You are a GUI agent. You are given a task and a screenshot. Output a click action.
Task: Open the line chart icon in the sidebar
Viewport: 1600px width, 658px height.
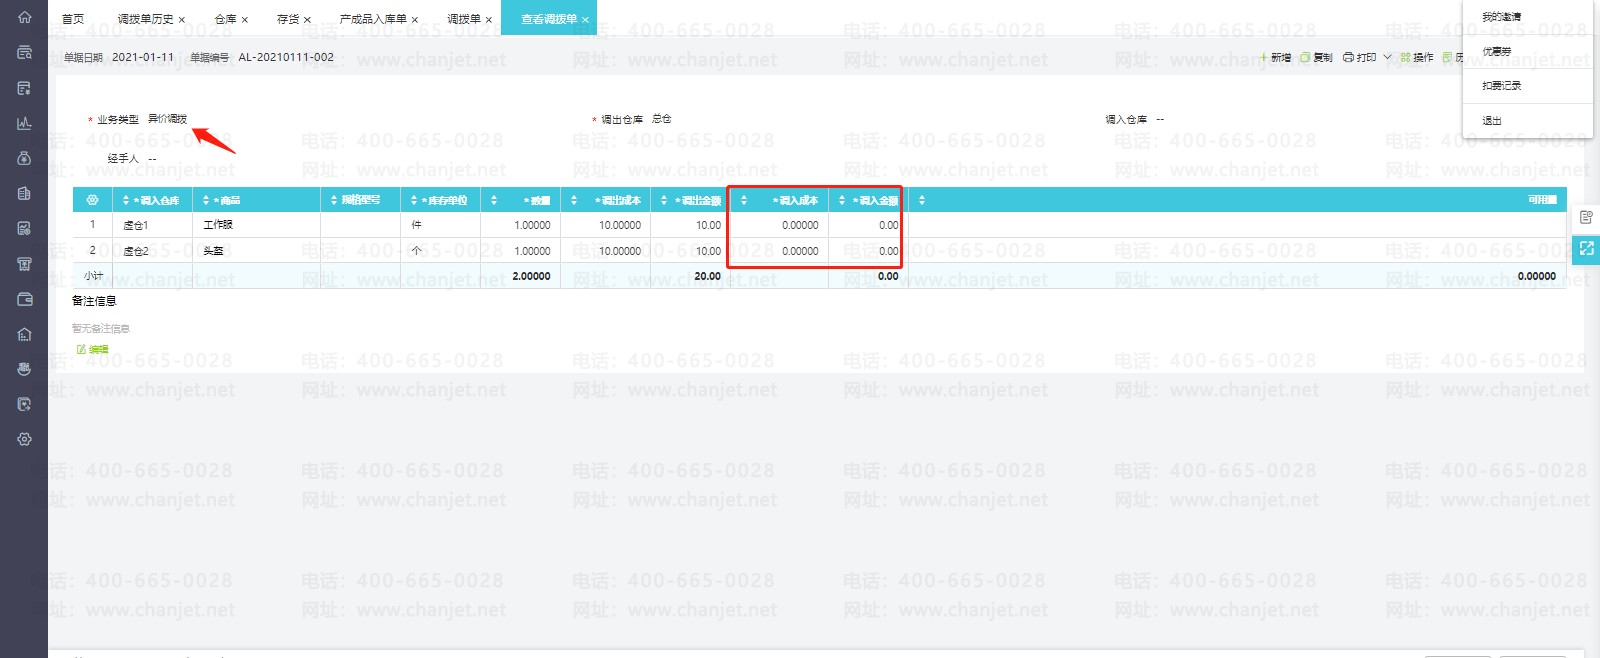(24, 123)
